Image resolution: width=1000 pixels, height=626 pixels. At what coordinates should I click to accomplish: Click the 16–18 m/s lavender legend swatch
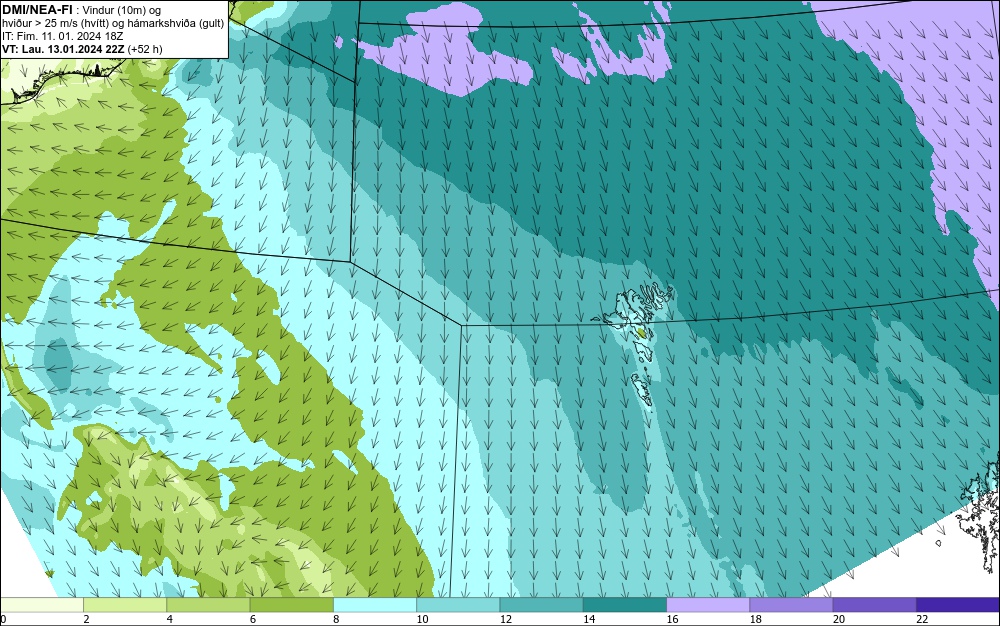tap(708, 604)
